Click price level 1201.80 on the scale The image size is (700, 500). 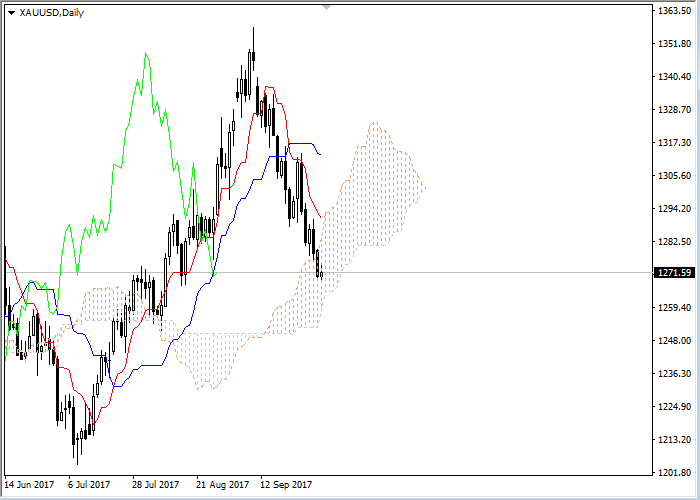click(x=675, y=473)
